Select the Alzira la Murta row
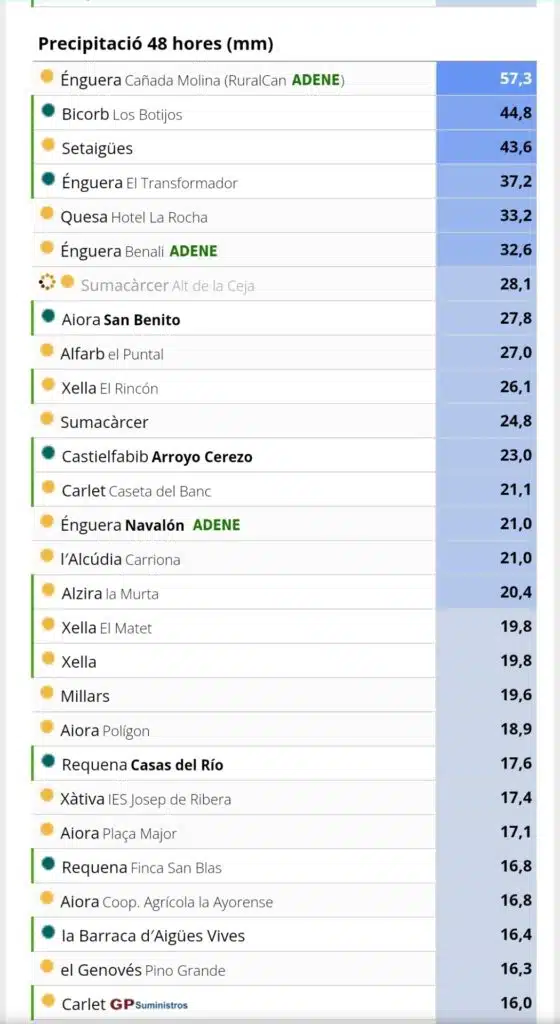Viewport: 560px width, 1024px height. 285,592
